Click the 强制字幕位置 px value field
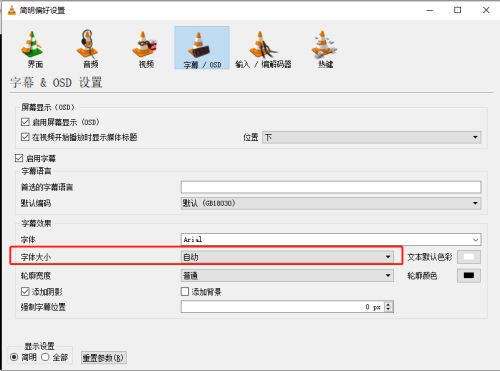Viewport: 500px width, 371px height. pyautogui.click(x=283, y=307)
